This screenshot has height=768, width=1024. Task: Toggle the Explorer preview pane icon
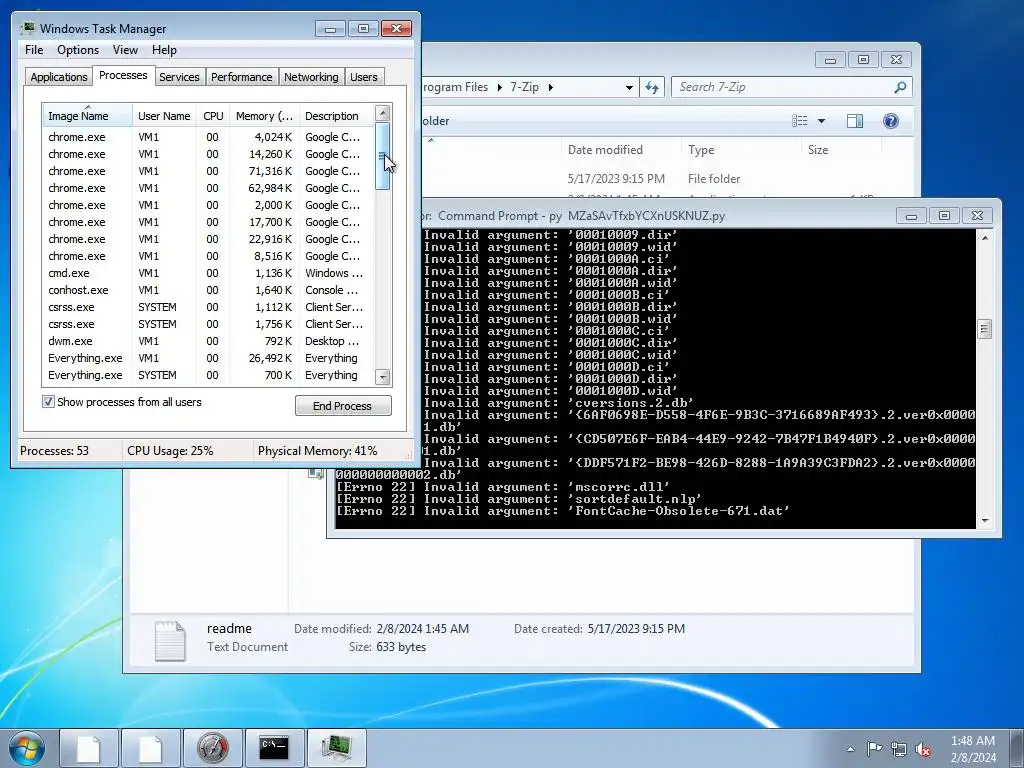(x=855, y=121)
